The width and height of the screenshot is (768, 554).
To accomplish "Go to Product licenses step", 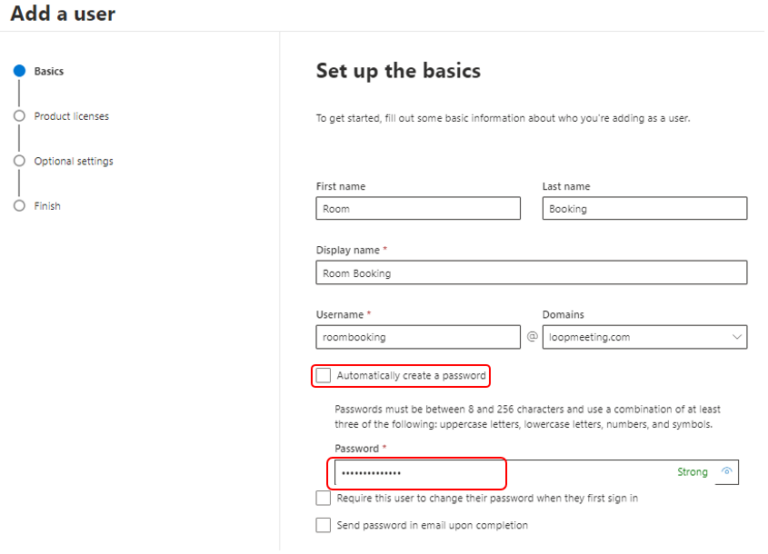I will tap(72, 116).
